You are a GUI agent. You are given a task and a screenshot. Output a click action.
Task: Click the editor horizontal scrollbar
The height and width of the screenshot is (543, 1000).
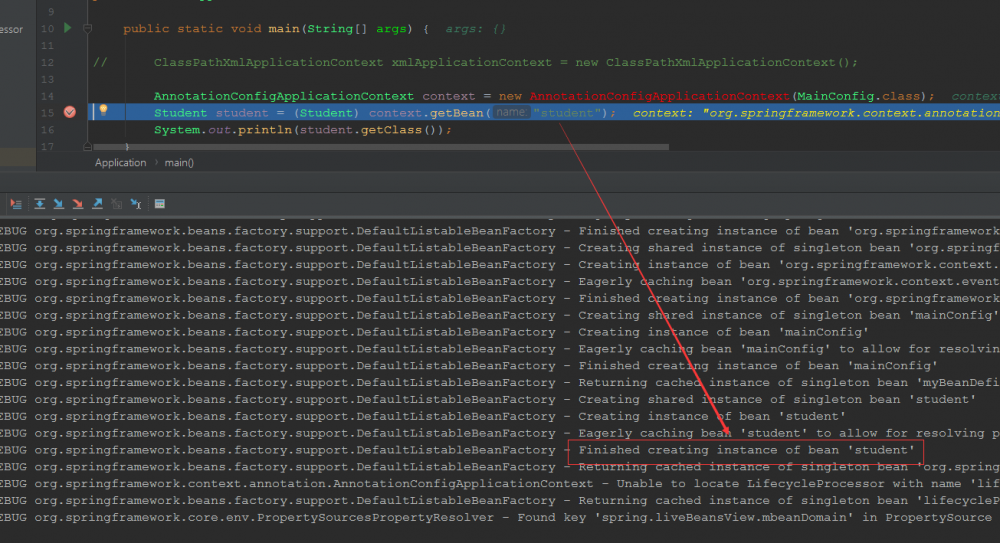pyautogui.click(x=381, y=147)
